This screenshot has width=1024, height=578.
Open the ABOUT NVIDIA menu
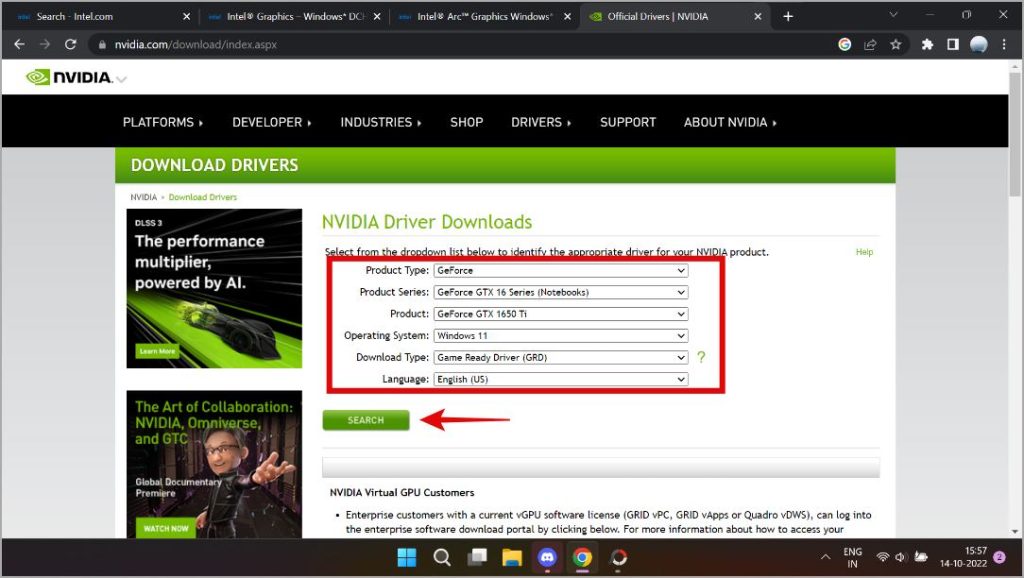click(x=730, y=122)
